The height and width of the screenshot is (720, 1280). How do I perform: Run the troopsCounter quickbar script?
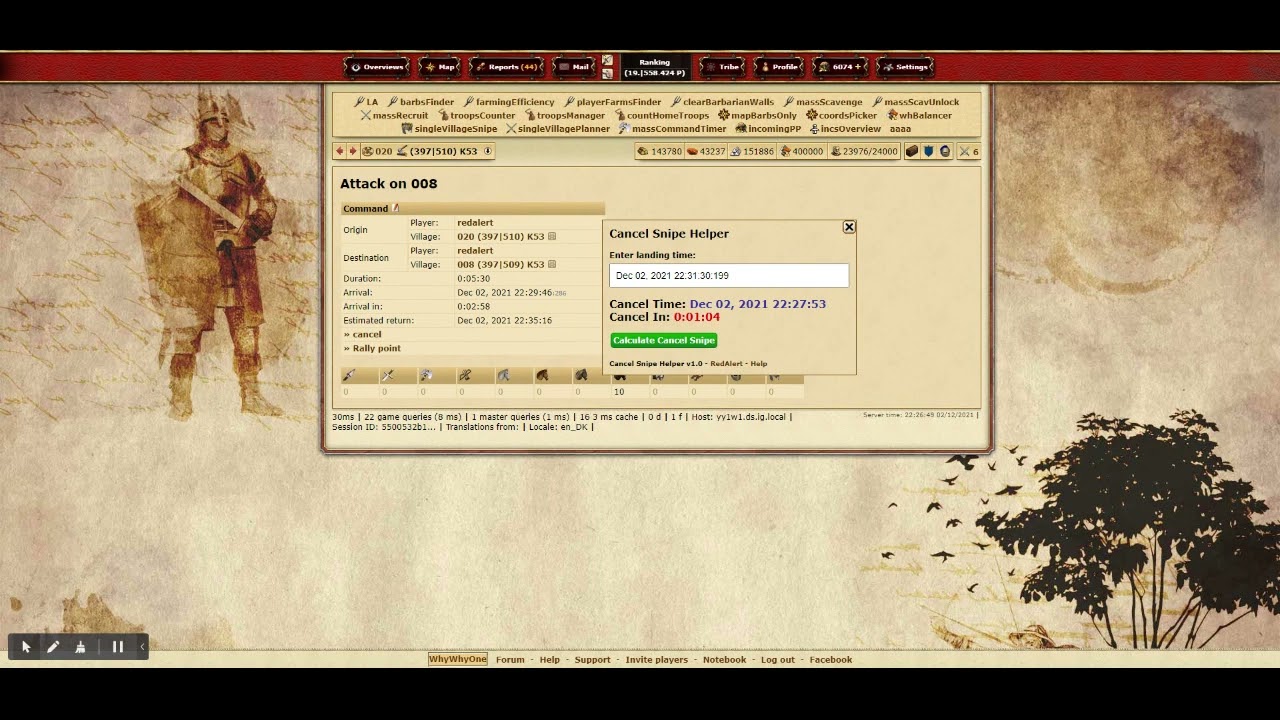click(477, 115)
